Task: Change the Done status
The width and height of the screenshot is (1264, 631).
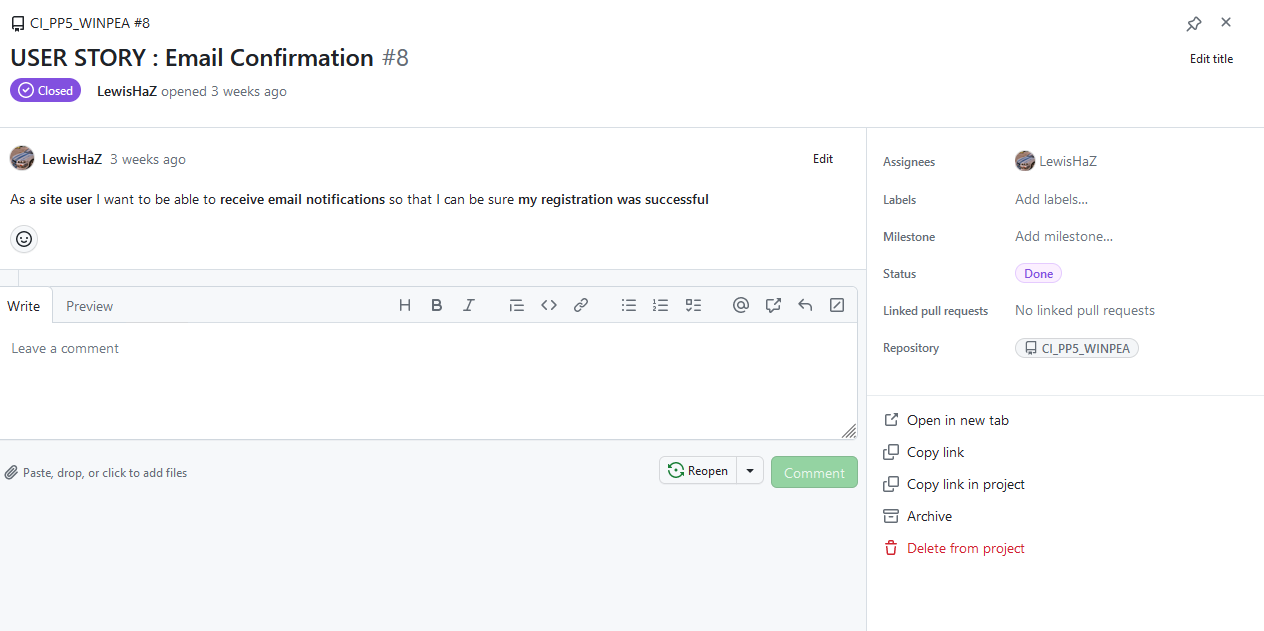Action: (x=1038, y=274)
